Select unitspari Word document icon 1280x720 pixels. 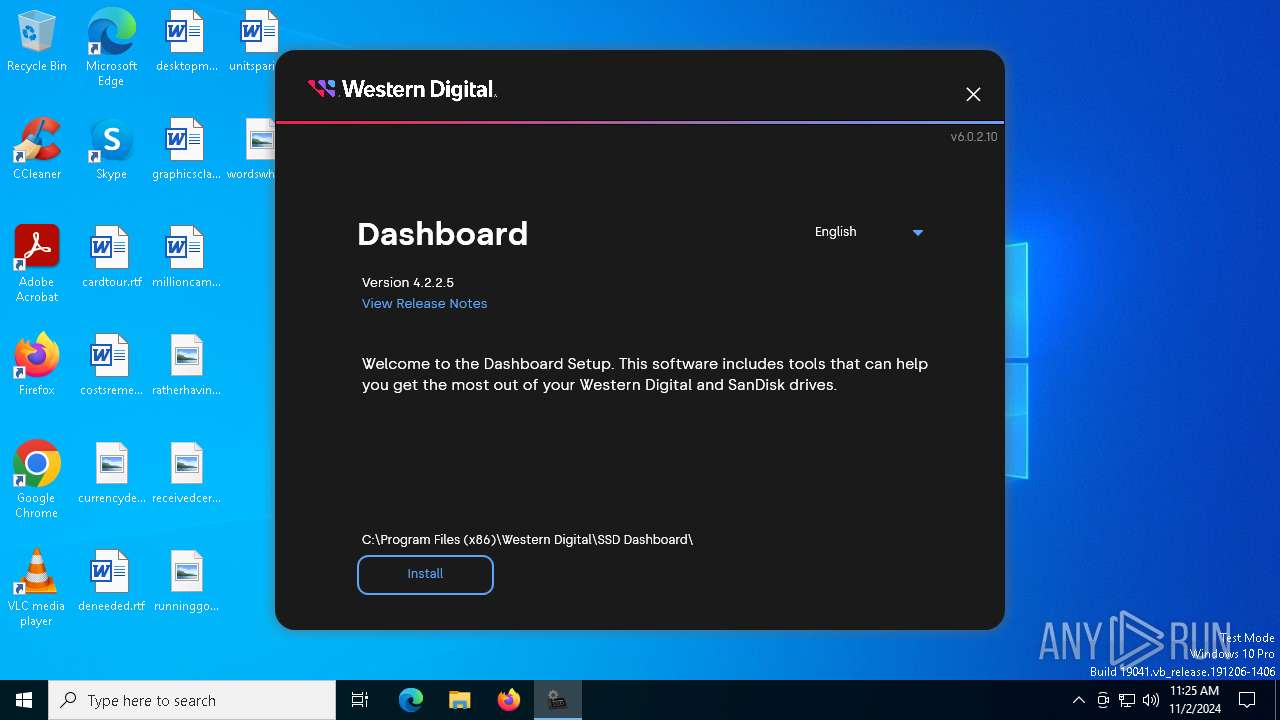(254, 42)
